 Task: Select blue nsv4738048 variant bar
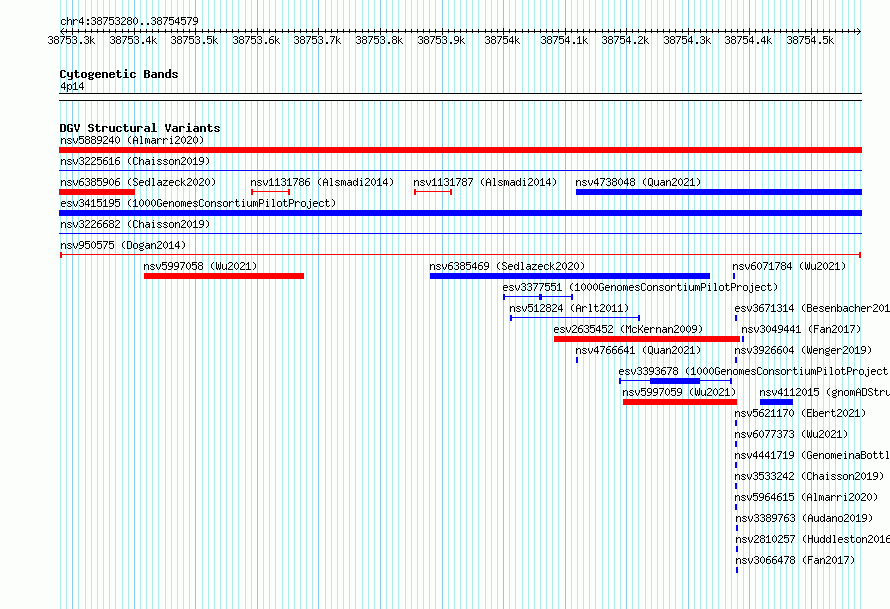click(719, 192)
